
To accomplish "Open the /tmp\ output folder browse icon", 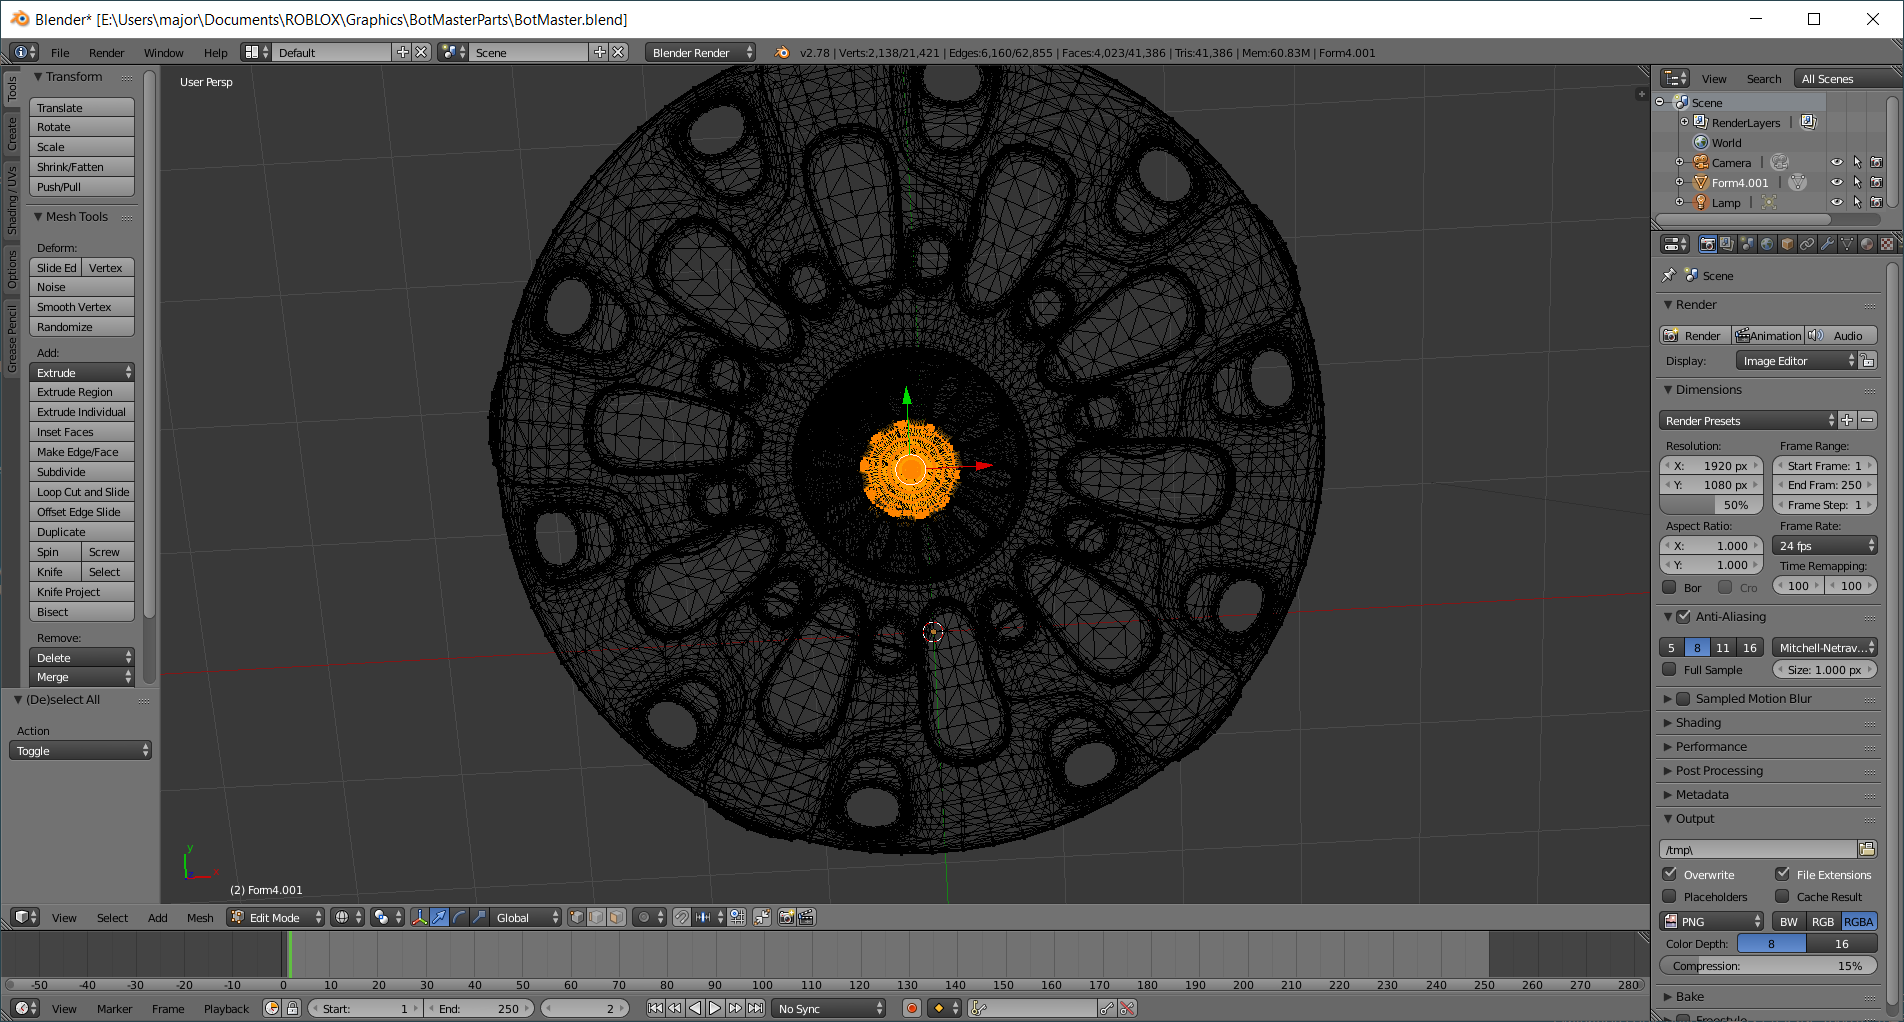I will (x=1867, y=849).
